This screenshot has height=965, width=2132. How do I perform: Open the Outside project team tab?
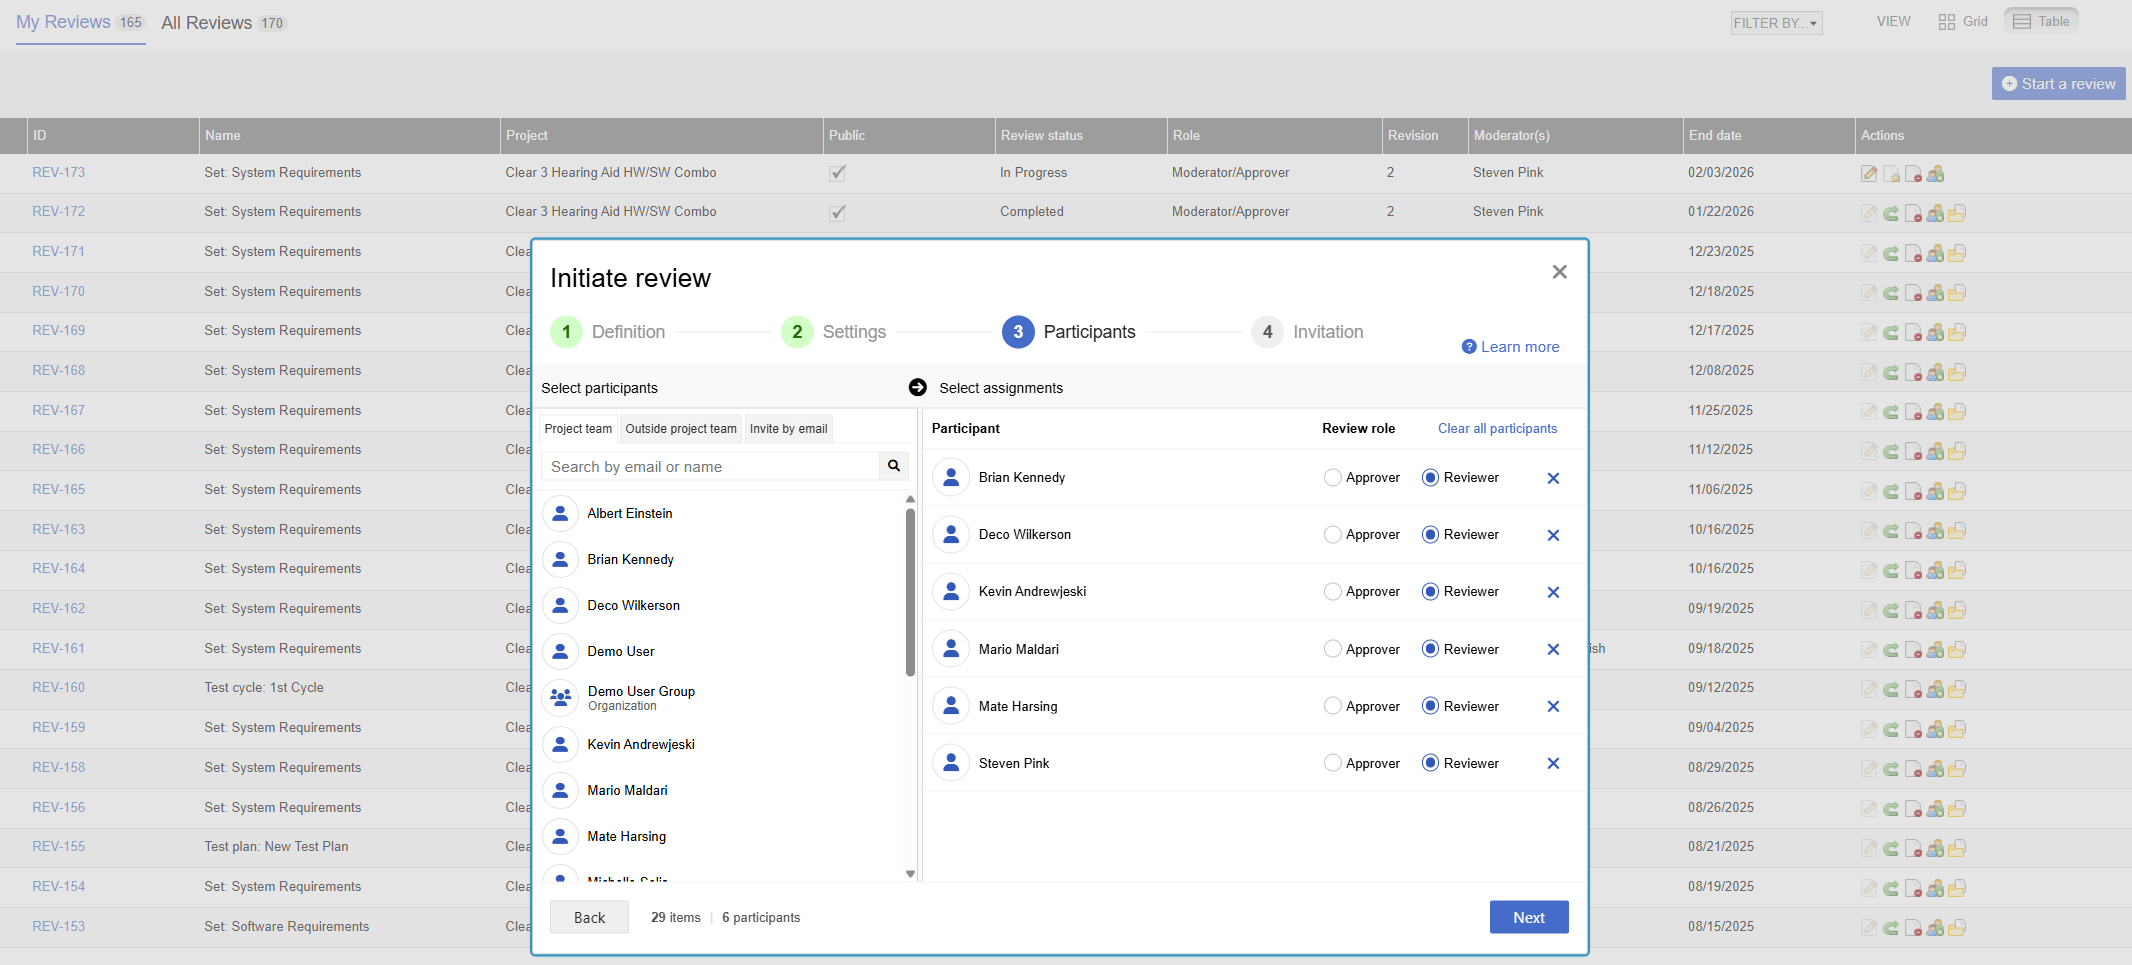[681, 429]
